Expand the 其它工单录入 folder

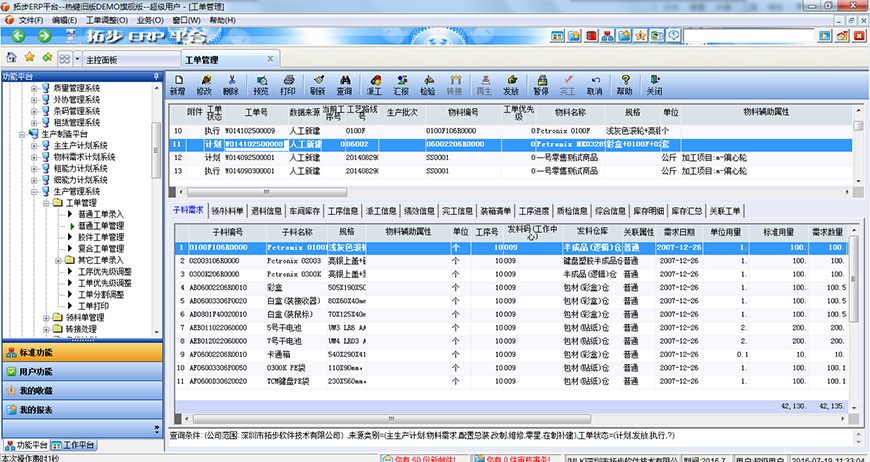(58, 260)
